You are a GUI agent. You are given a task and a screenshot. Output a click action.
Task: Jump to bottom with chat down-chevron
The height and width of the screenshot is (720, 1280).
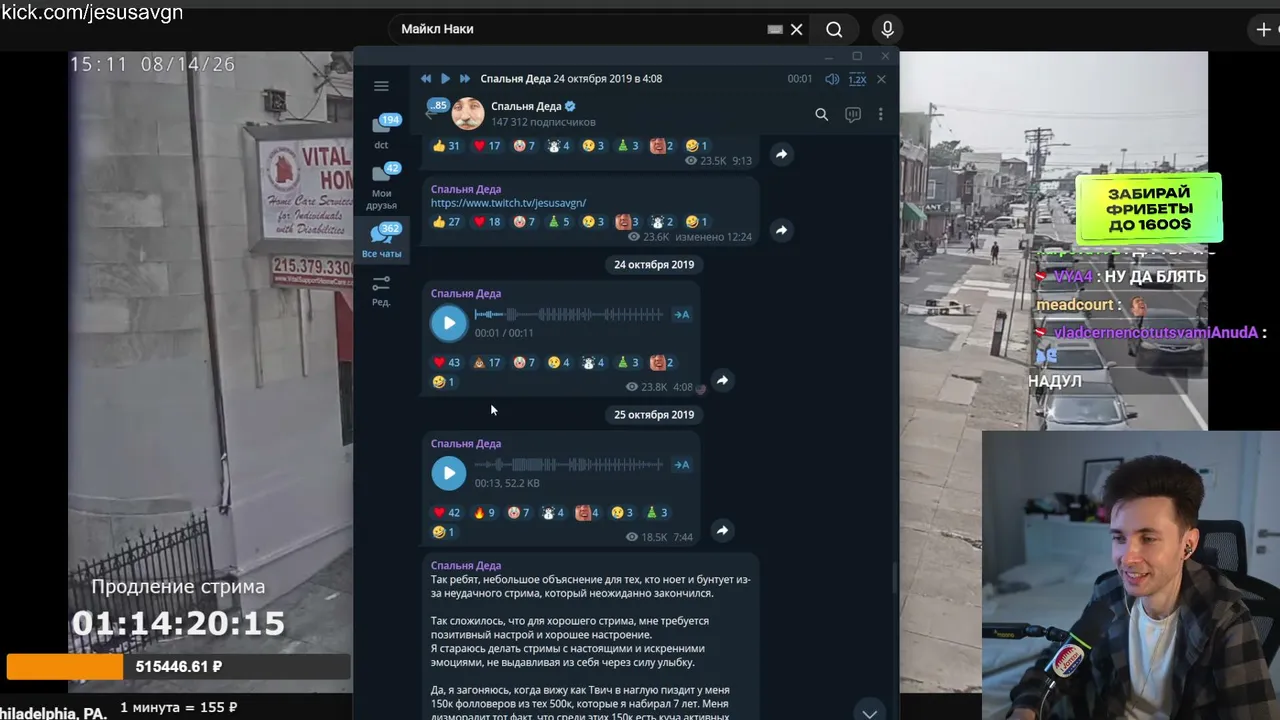(869, 712)
